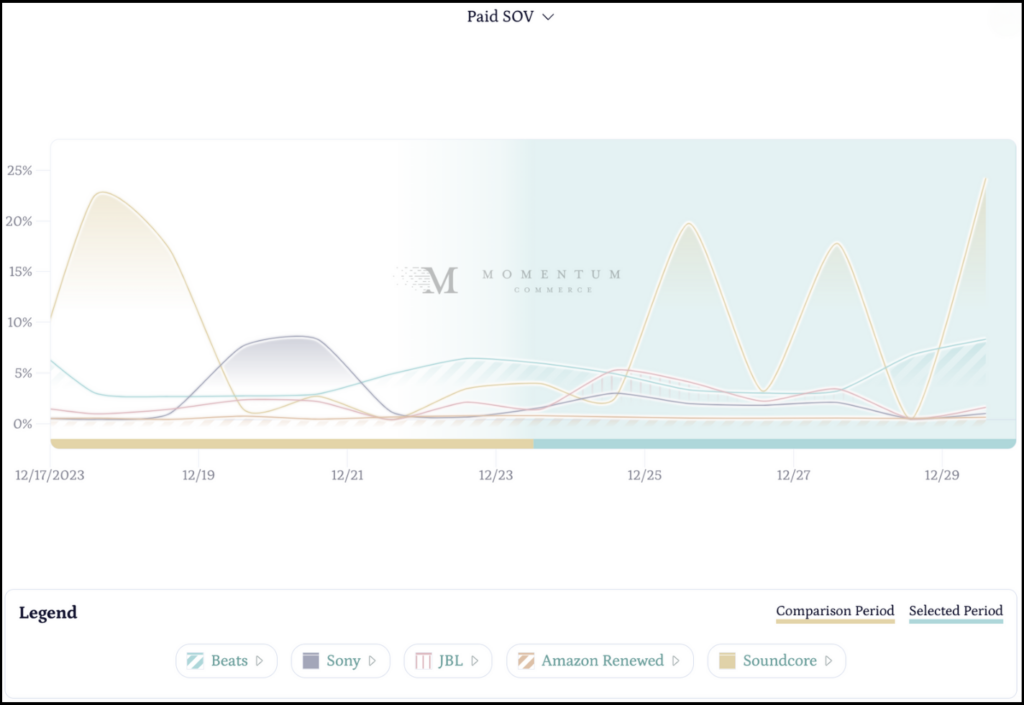Click the Beats striped pattern icon in legend

pos(195,661)
